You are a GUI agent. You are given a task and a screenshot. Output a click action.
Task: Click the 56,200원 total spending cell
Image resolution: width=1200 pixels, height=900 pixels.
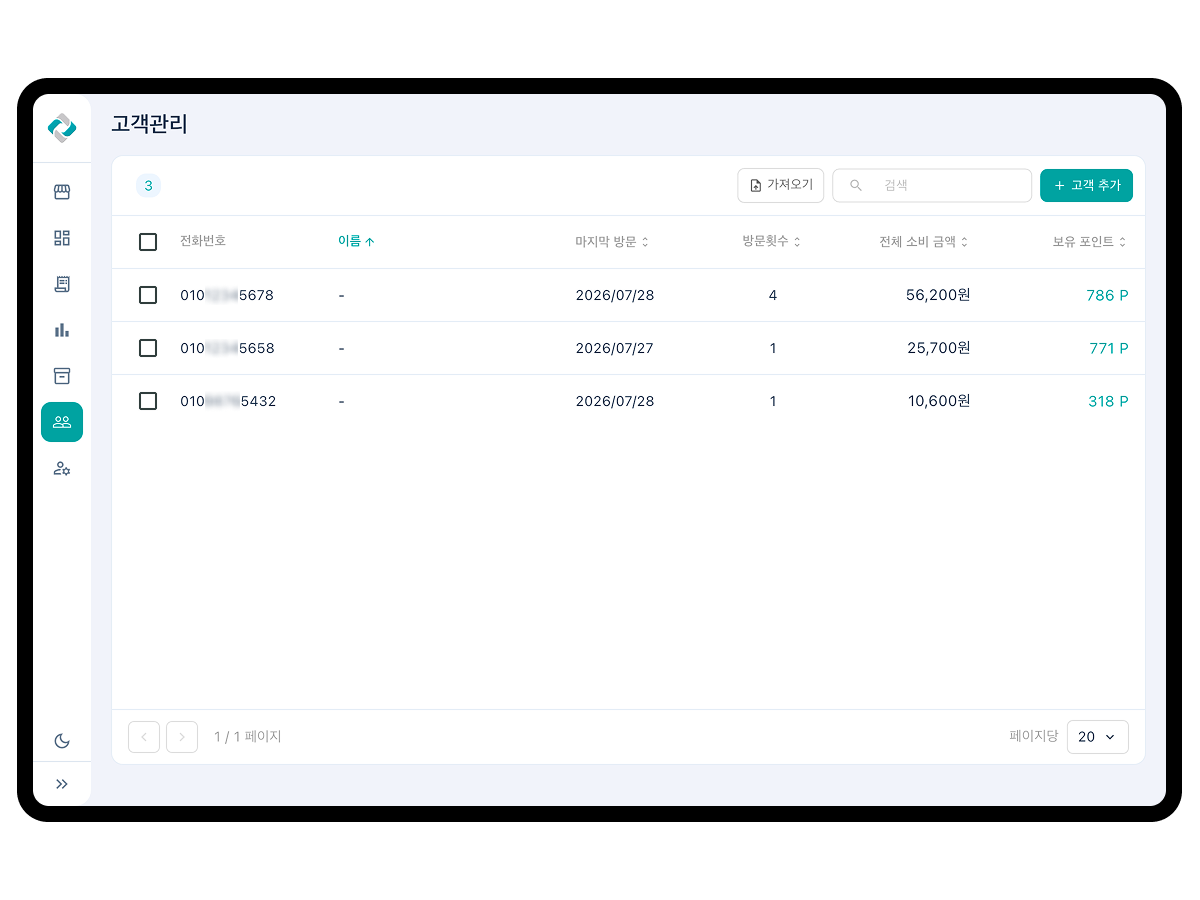point(938,295)
